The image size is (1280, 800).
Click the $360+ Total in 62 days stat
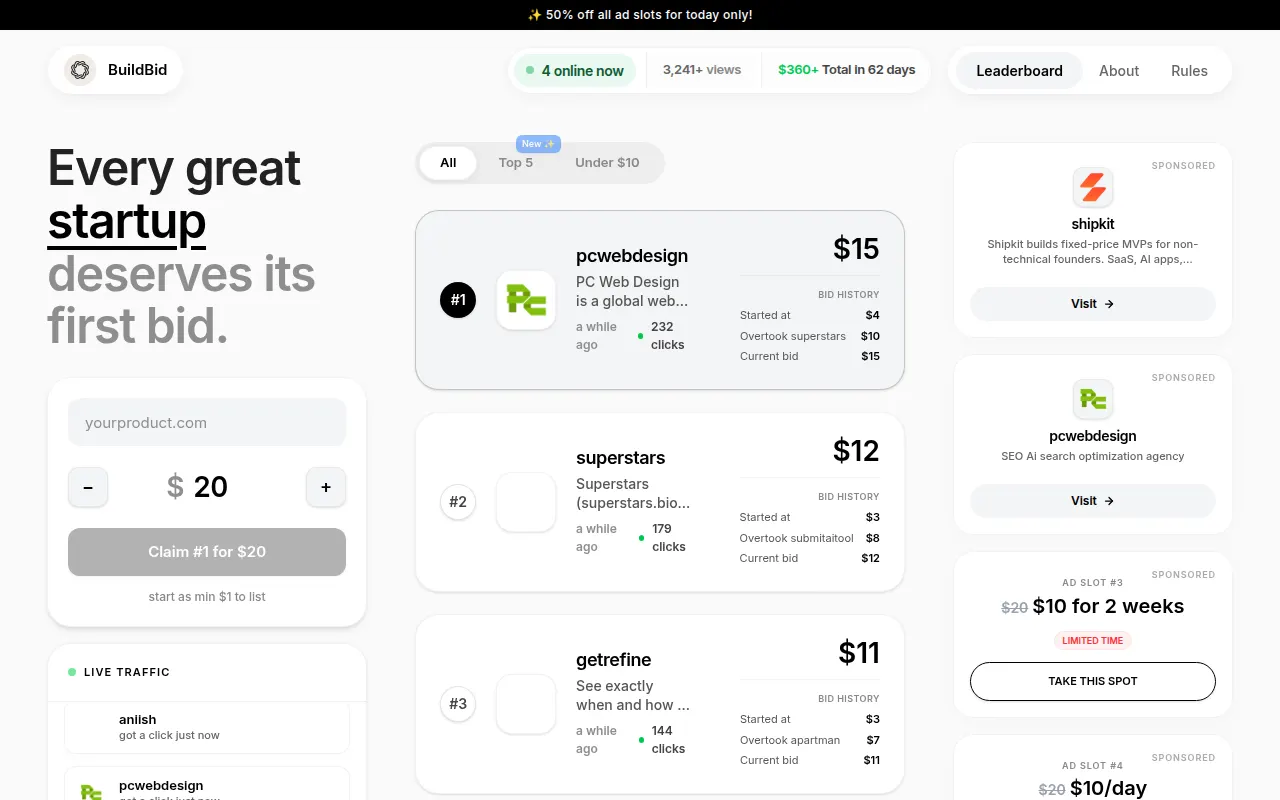847,70
